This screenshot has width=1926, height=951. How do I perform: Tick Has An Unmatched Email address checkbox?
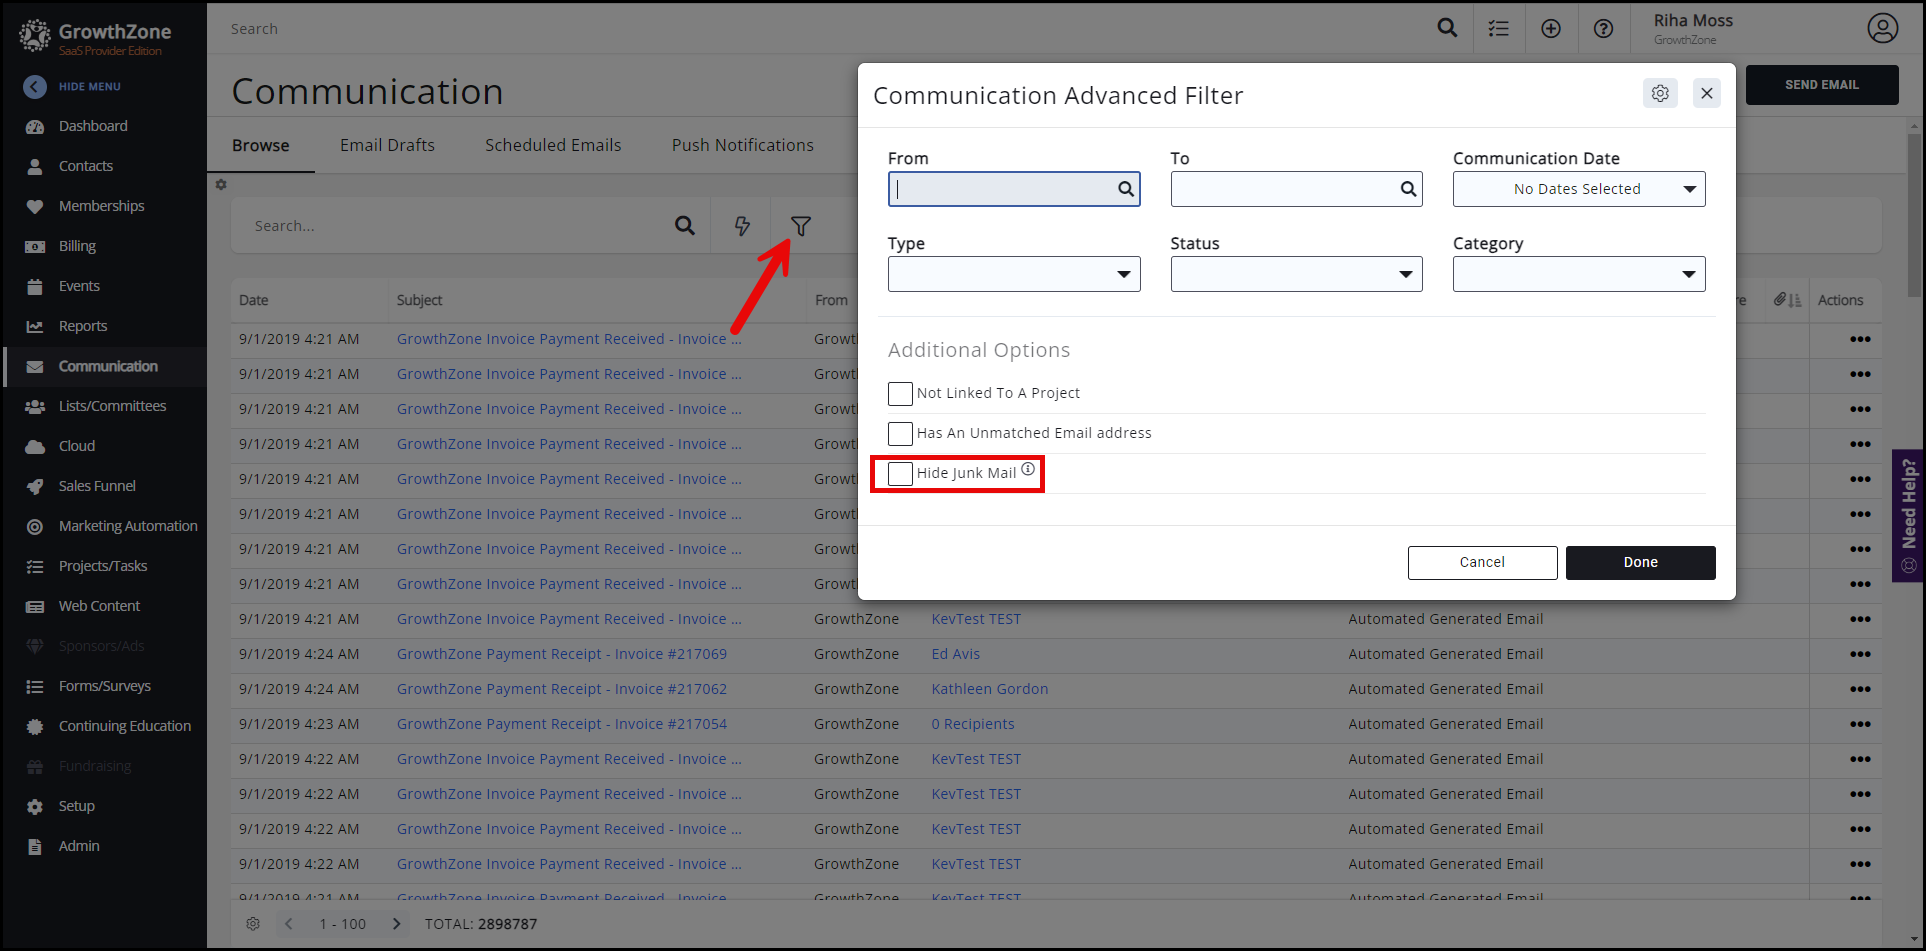click(900, 434)
